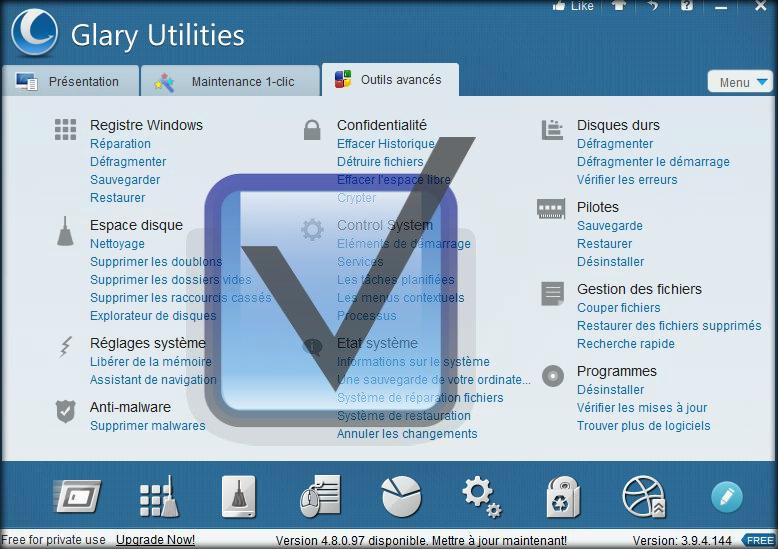Open the 1-click maintenance tool in bottom toolbar

pos(77,496)
